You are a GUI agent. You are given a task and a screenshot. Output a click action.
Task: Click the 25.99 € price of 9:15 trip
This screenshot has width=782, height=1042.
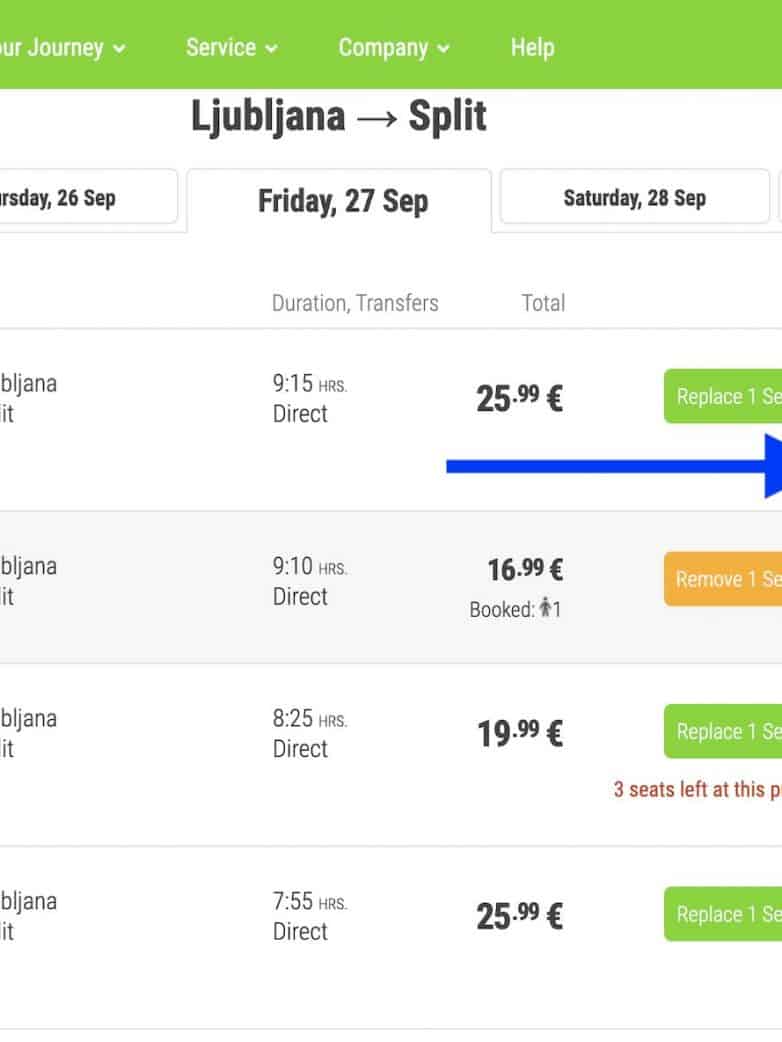point(519,398)
